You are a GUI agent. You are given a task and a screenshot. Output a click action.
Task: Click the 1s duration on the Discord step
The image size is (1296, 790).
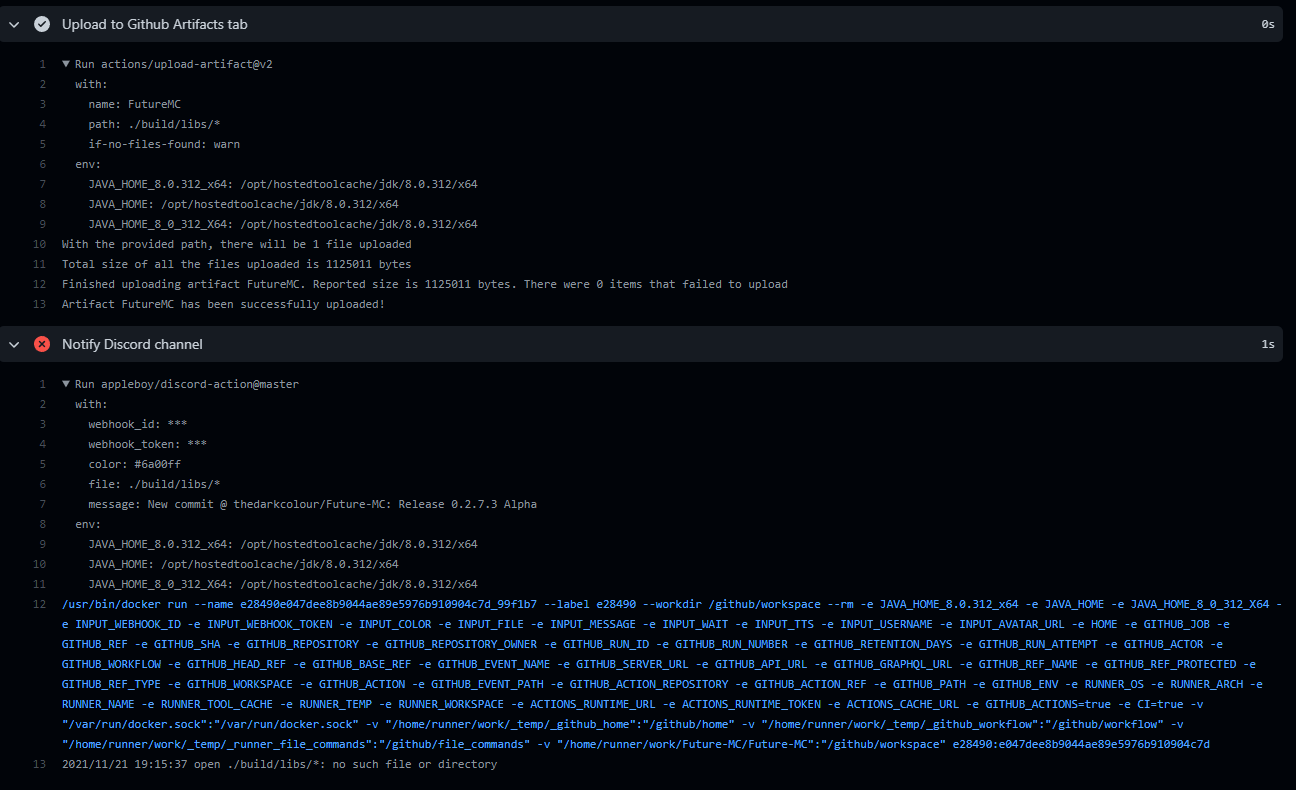[x=1268, y=344]
